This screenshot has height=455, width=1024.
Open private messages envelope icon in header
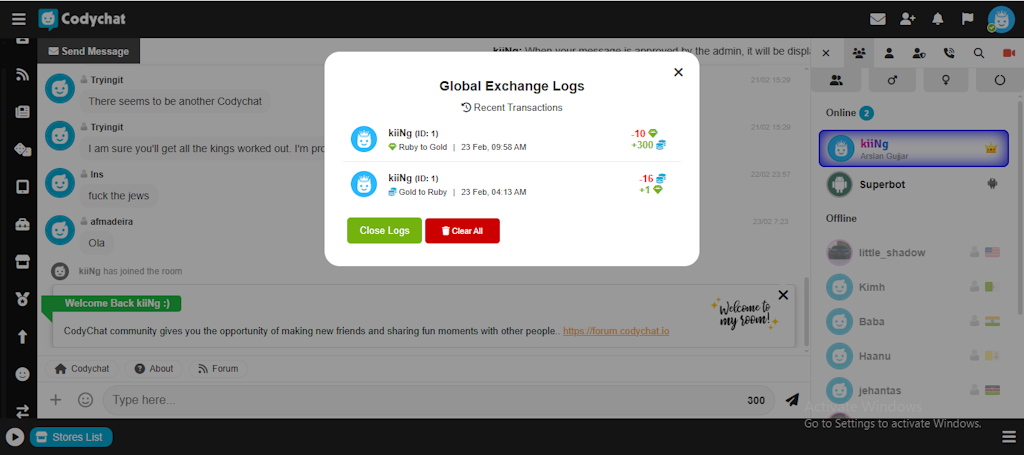click(878, 20)
